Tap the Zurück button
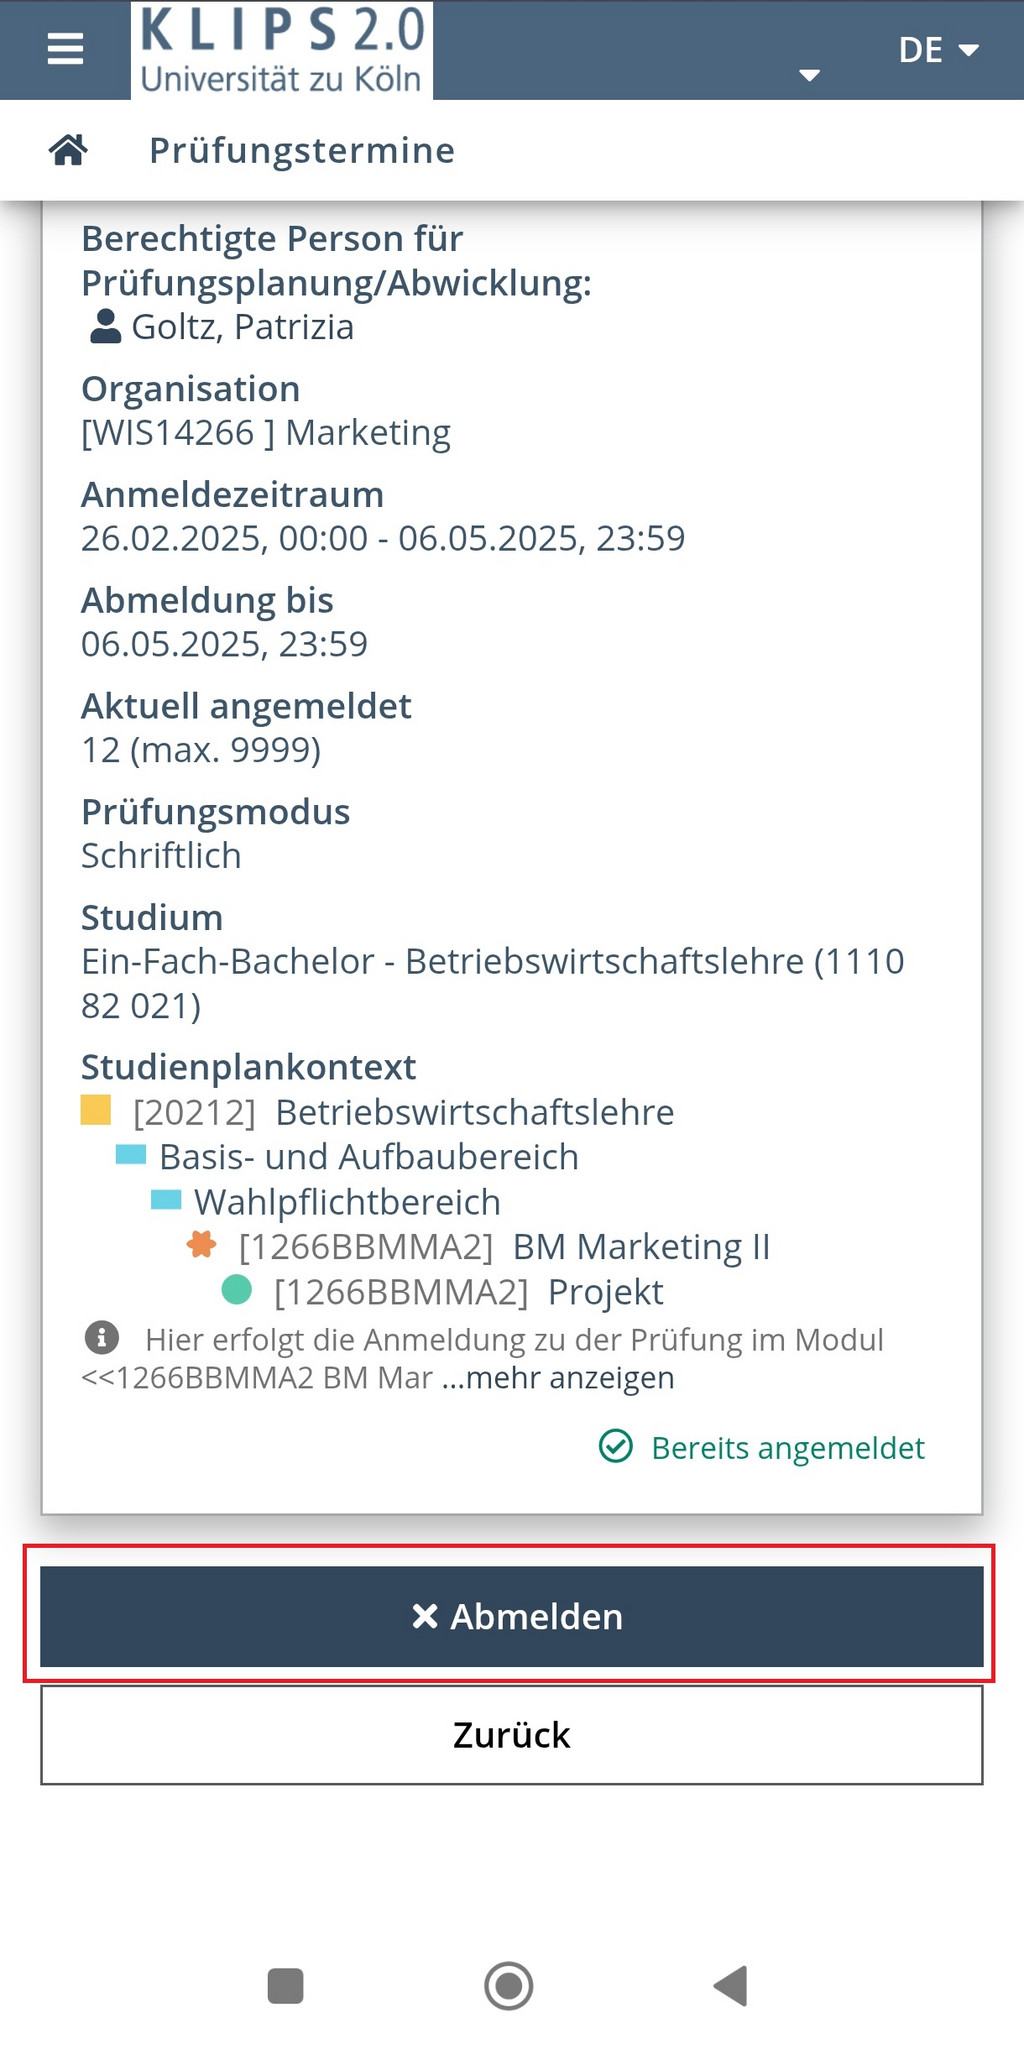1024x2049 pixels. (512, 1735)
